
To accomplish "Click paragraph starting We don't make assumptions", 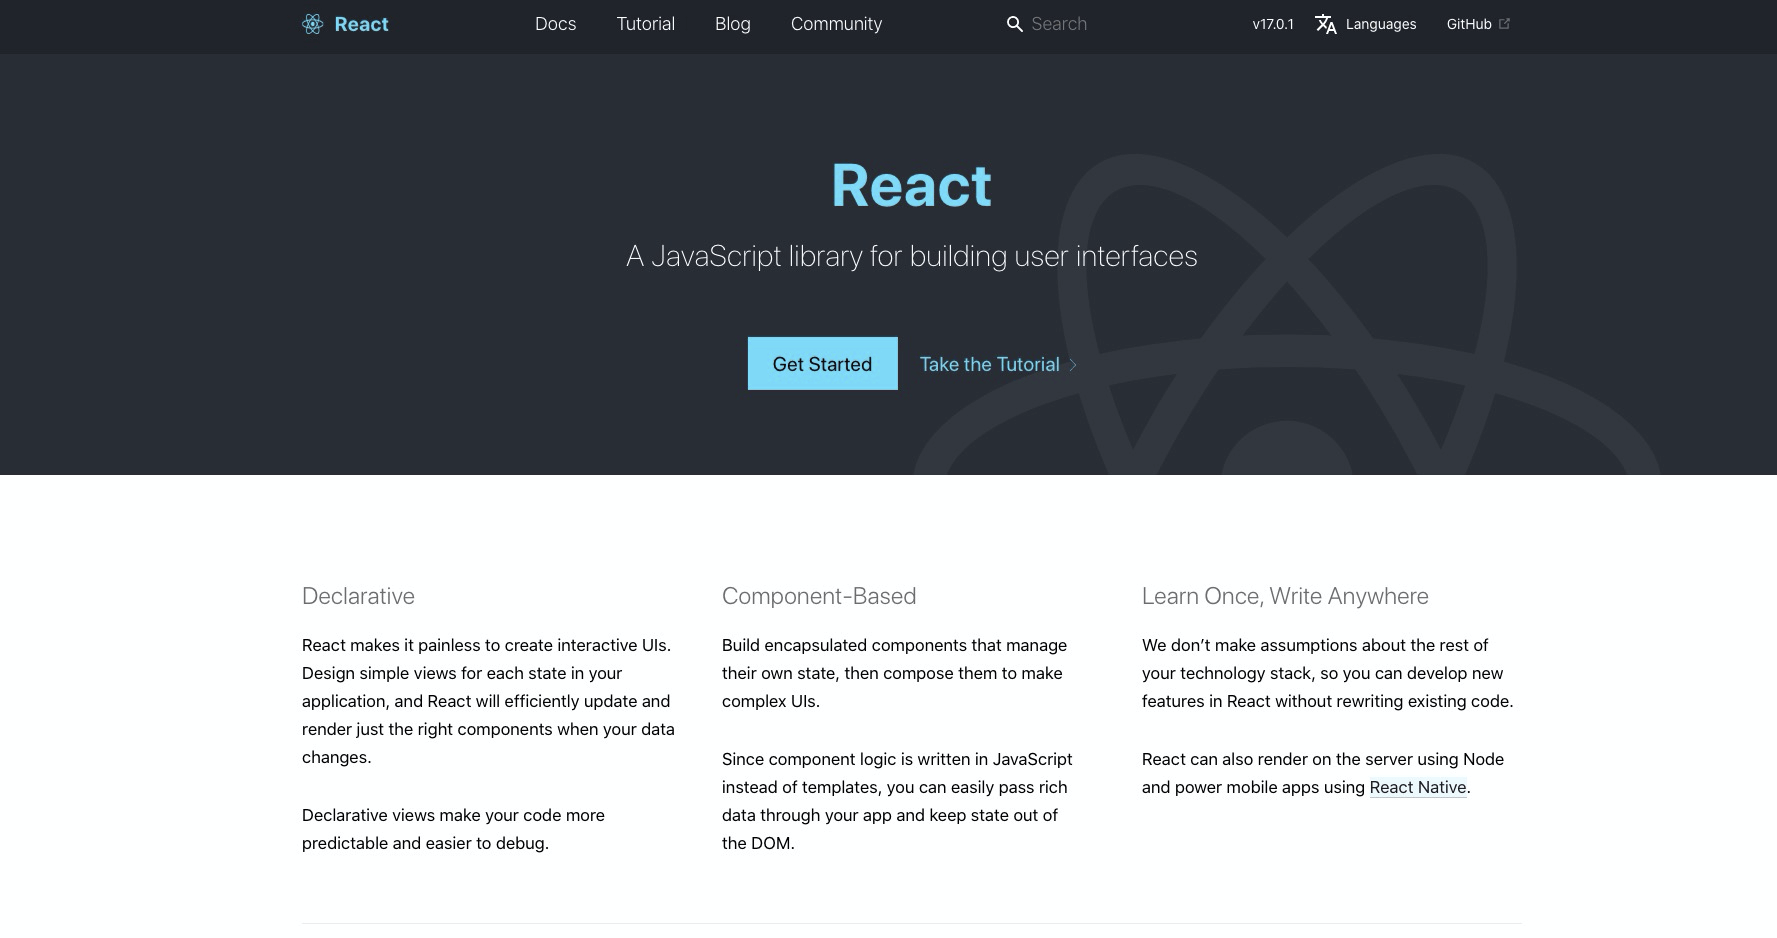I will [x=1328, y=673].
